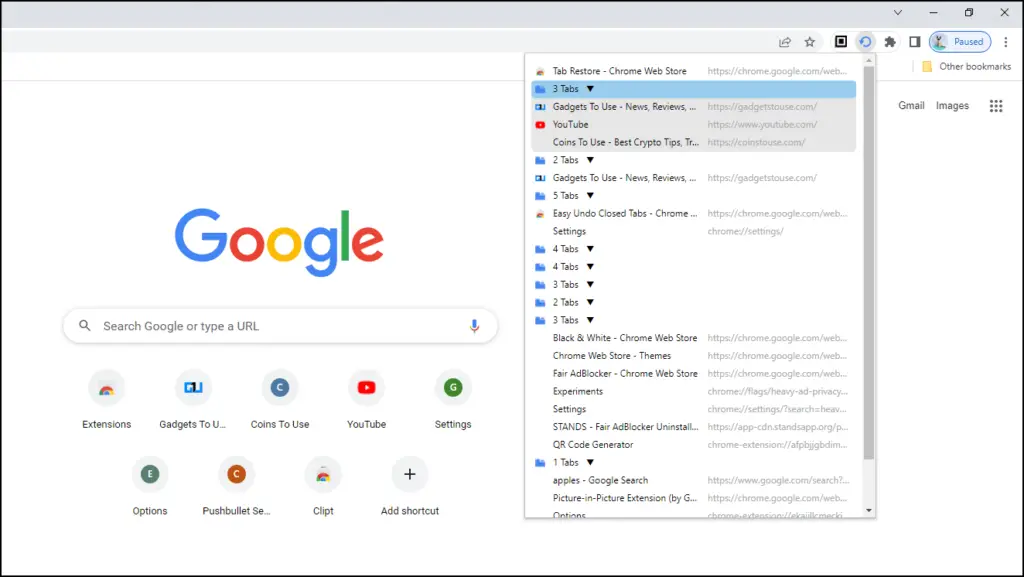Click the Google logo
This screenshot has height=577, width=1024.
[279, 242]
